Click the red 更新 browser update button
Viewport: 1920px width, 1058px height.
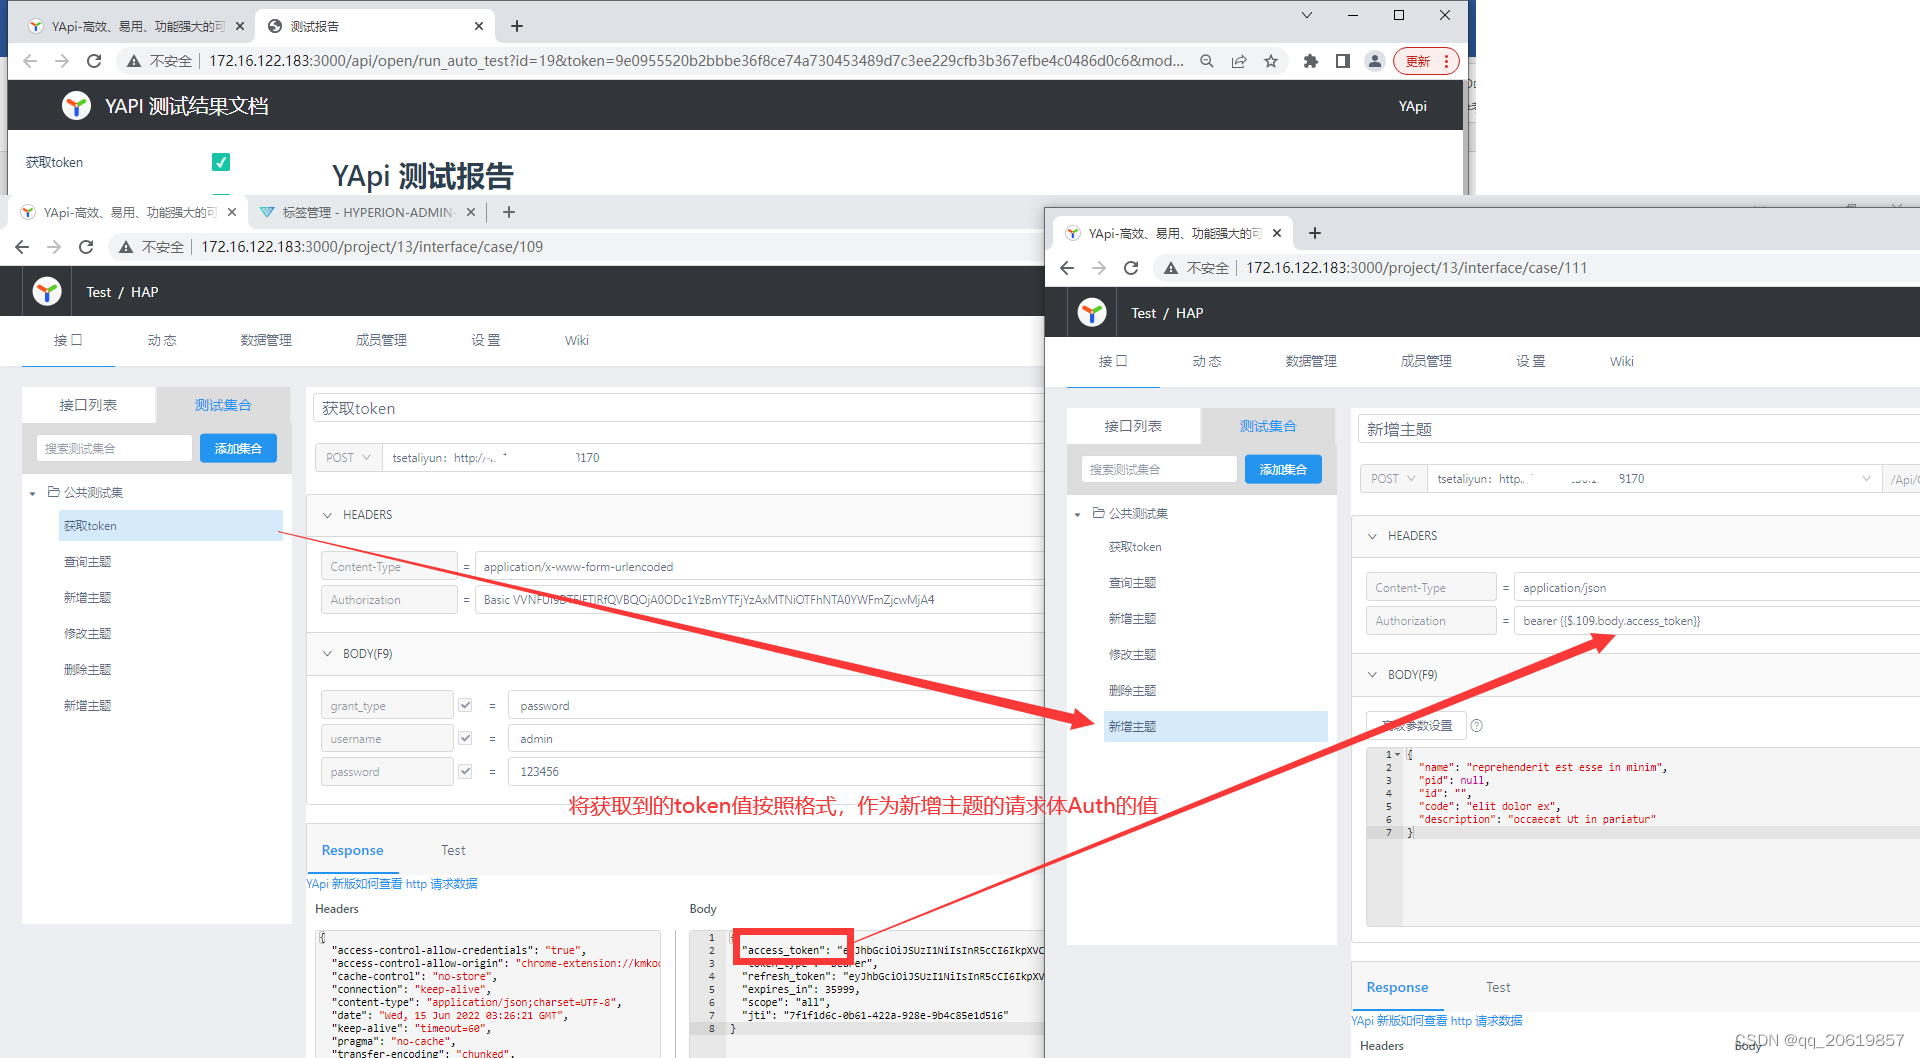[x=1426, y=61]
